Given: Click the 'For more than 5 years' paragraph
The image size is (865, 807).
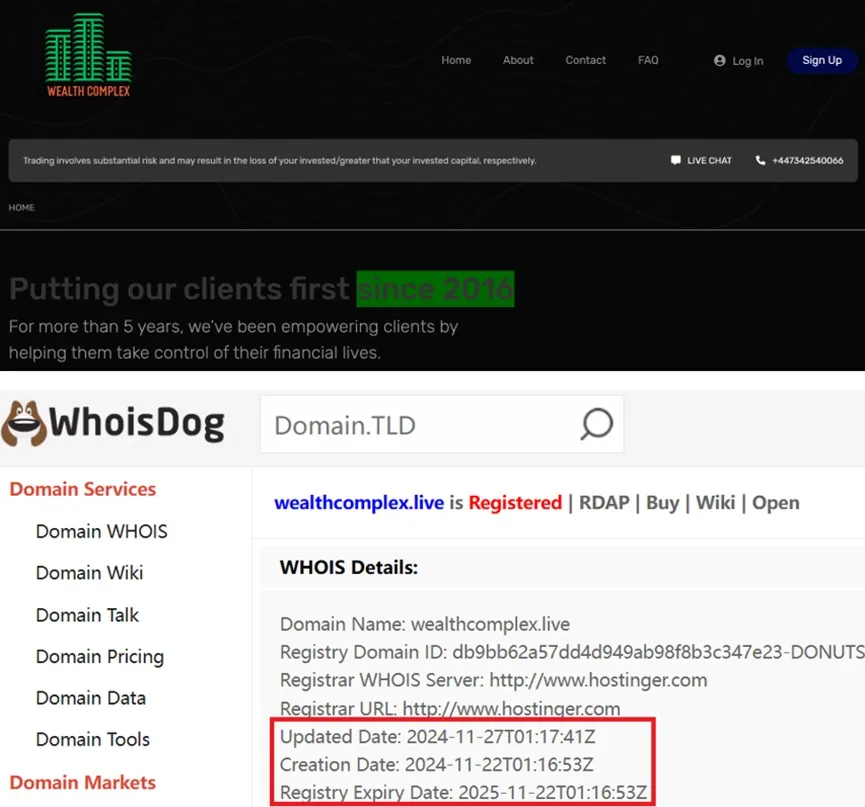Looking at the screenshot, I should (233, 339).
